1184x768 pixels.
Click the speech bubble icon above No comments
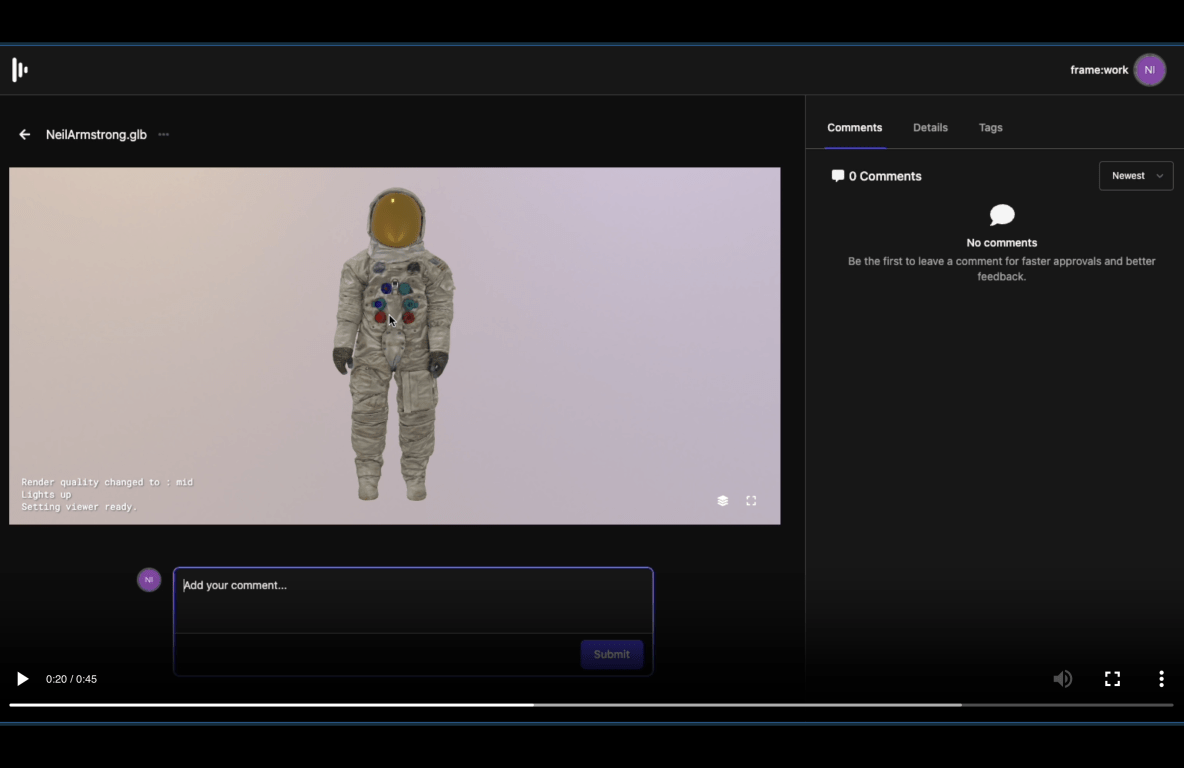[1001, 215]
